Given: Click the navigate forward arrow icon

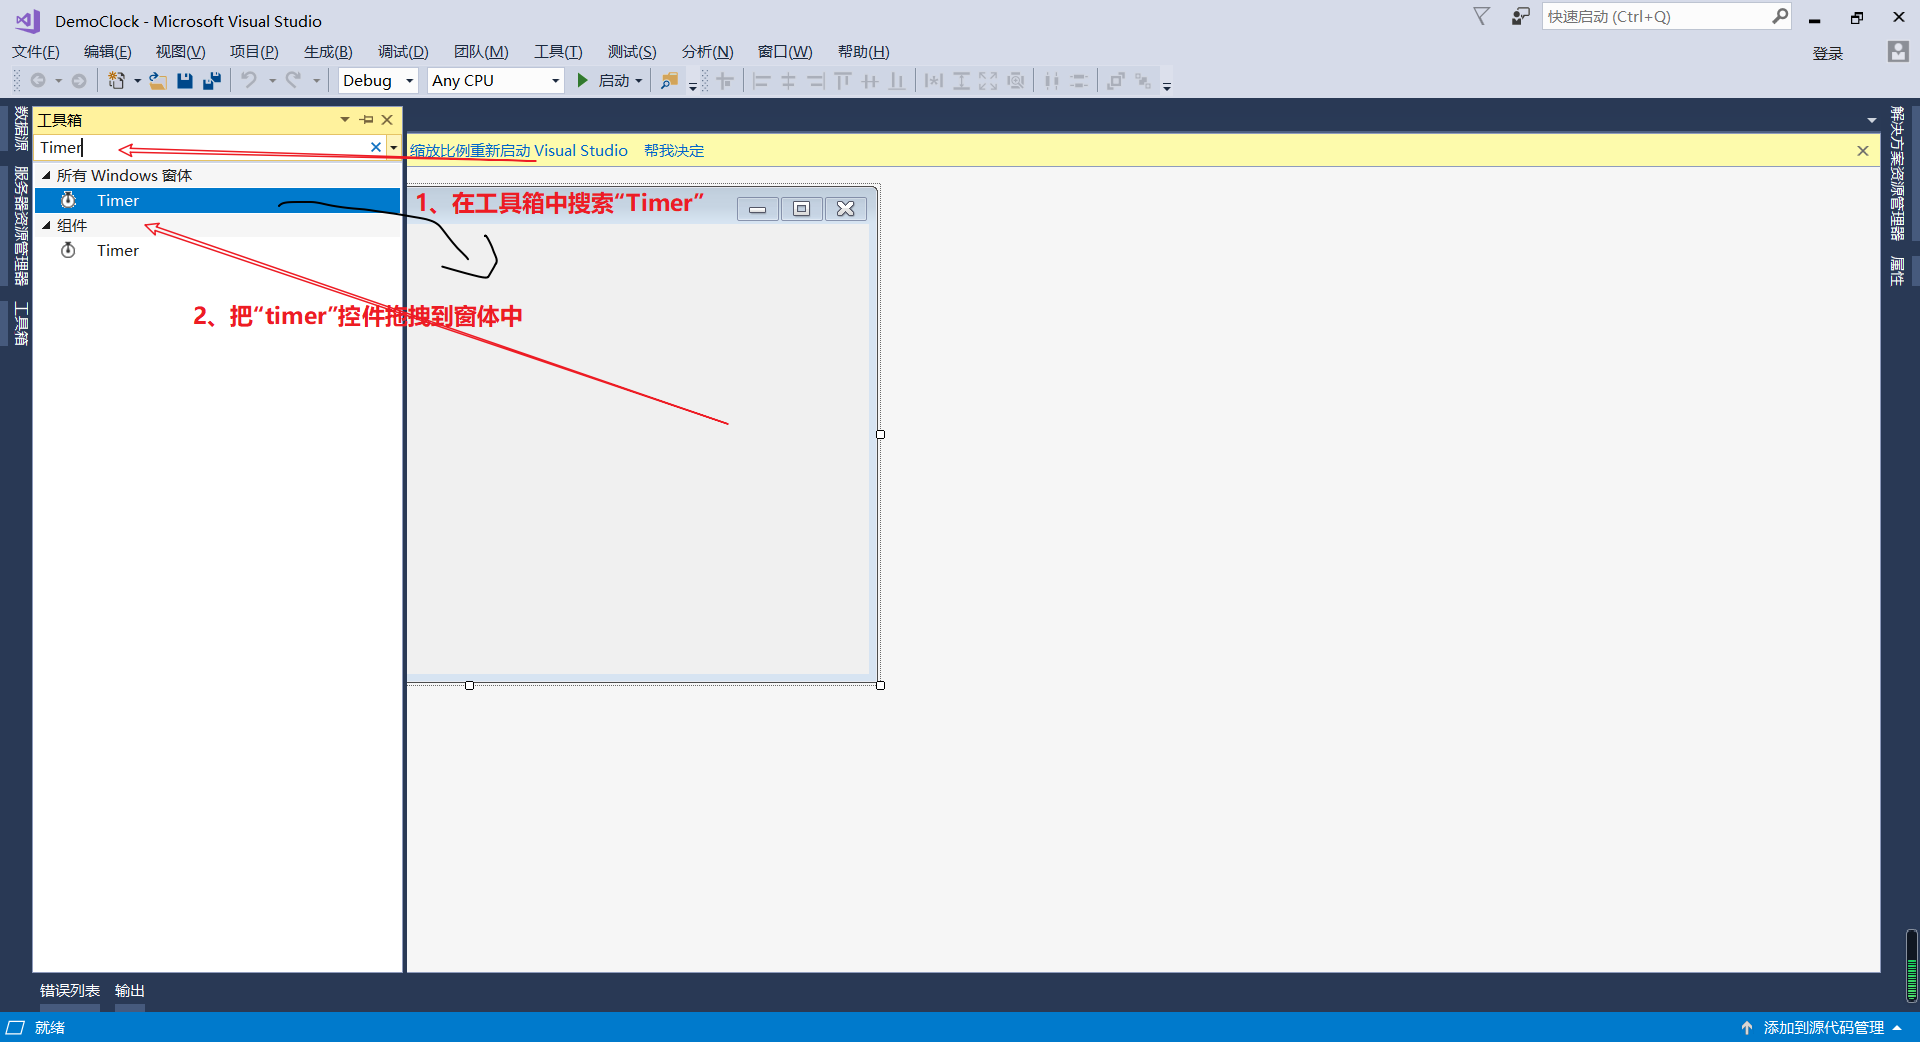Looking at the screenshot, I should click(x=79, y=81).
